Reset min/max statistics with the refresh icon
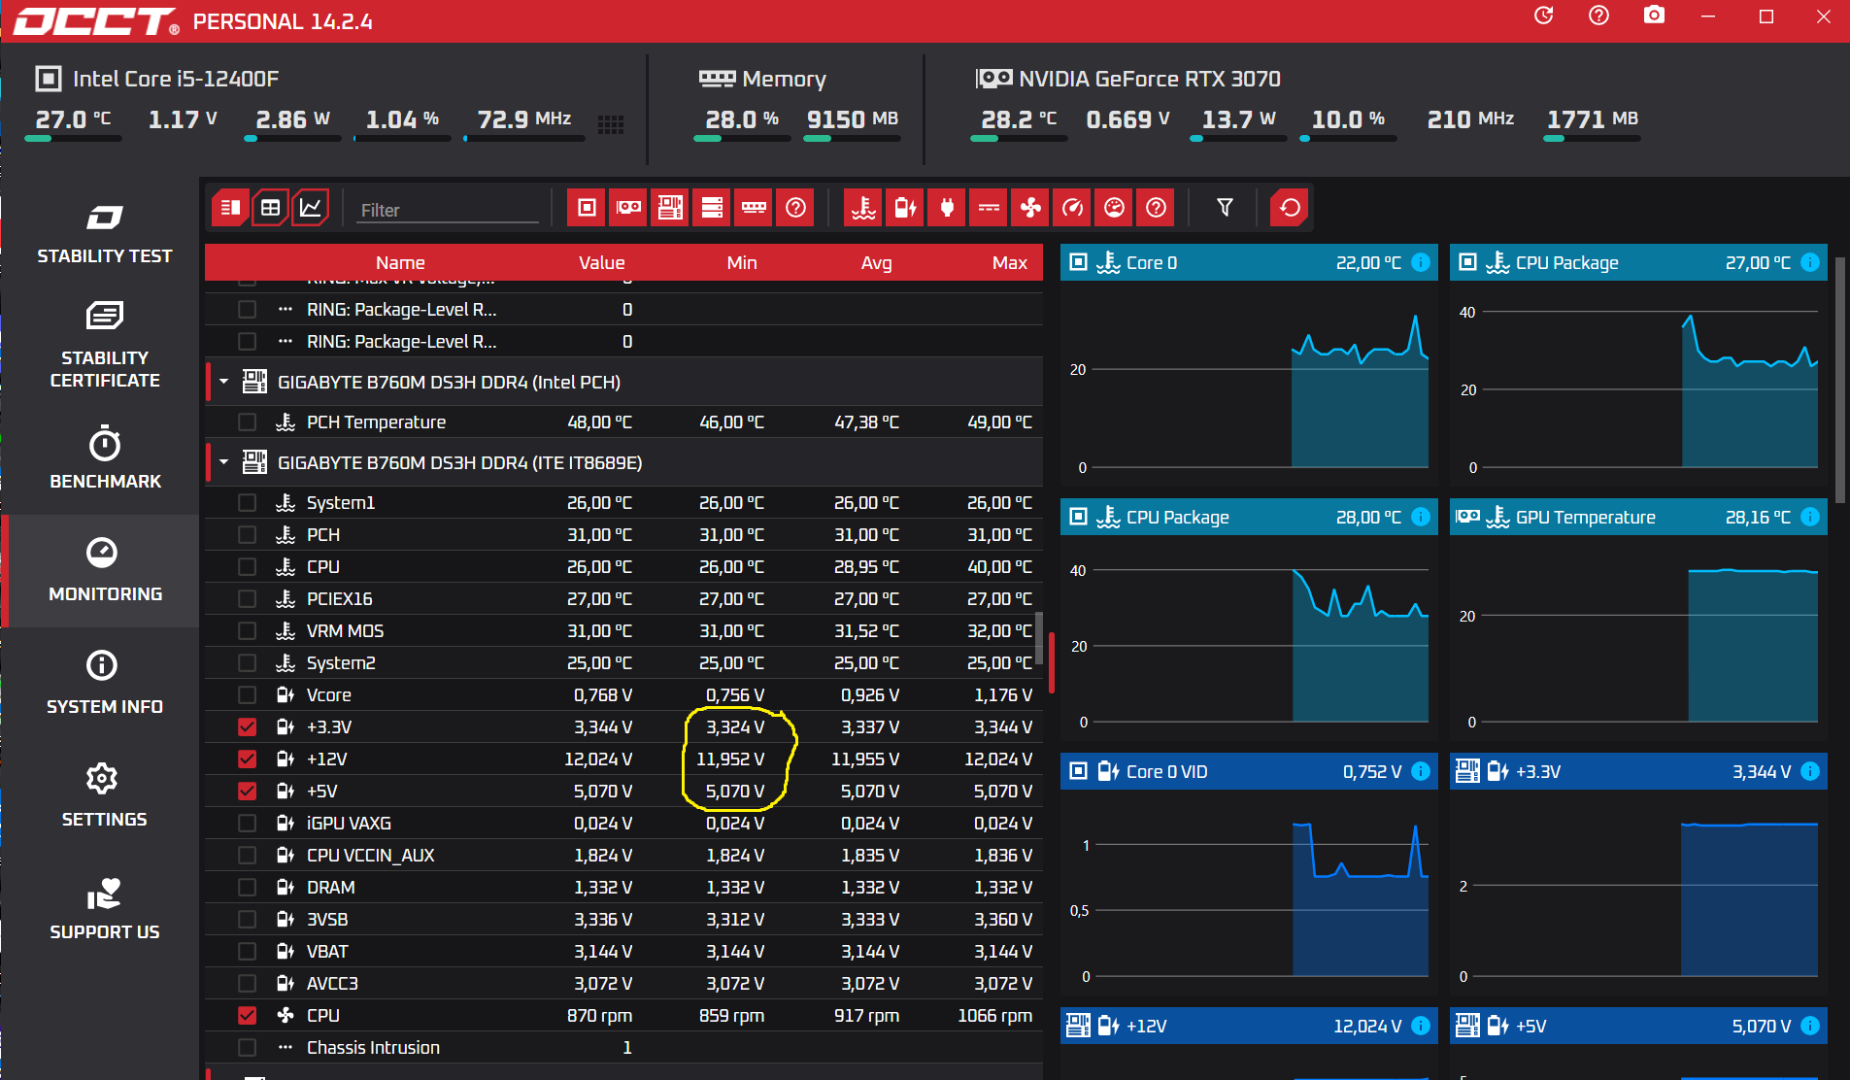1850x1080 pixels. pos(1289,208)
